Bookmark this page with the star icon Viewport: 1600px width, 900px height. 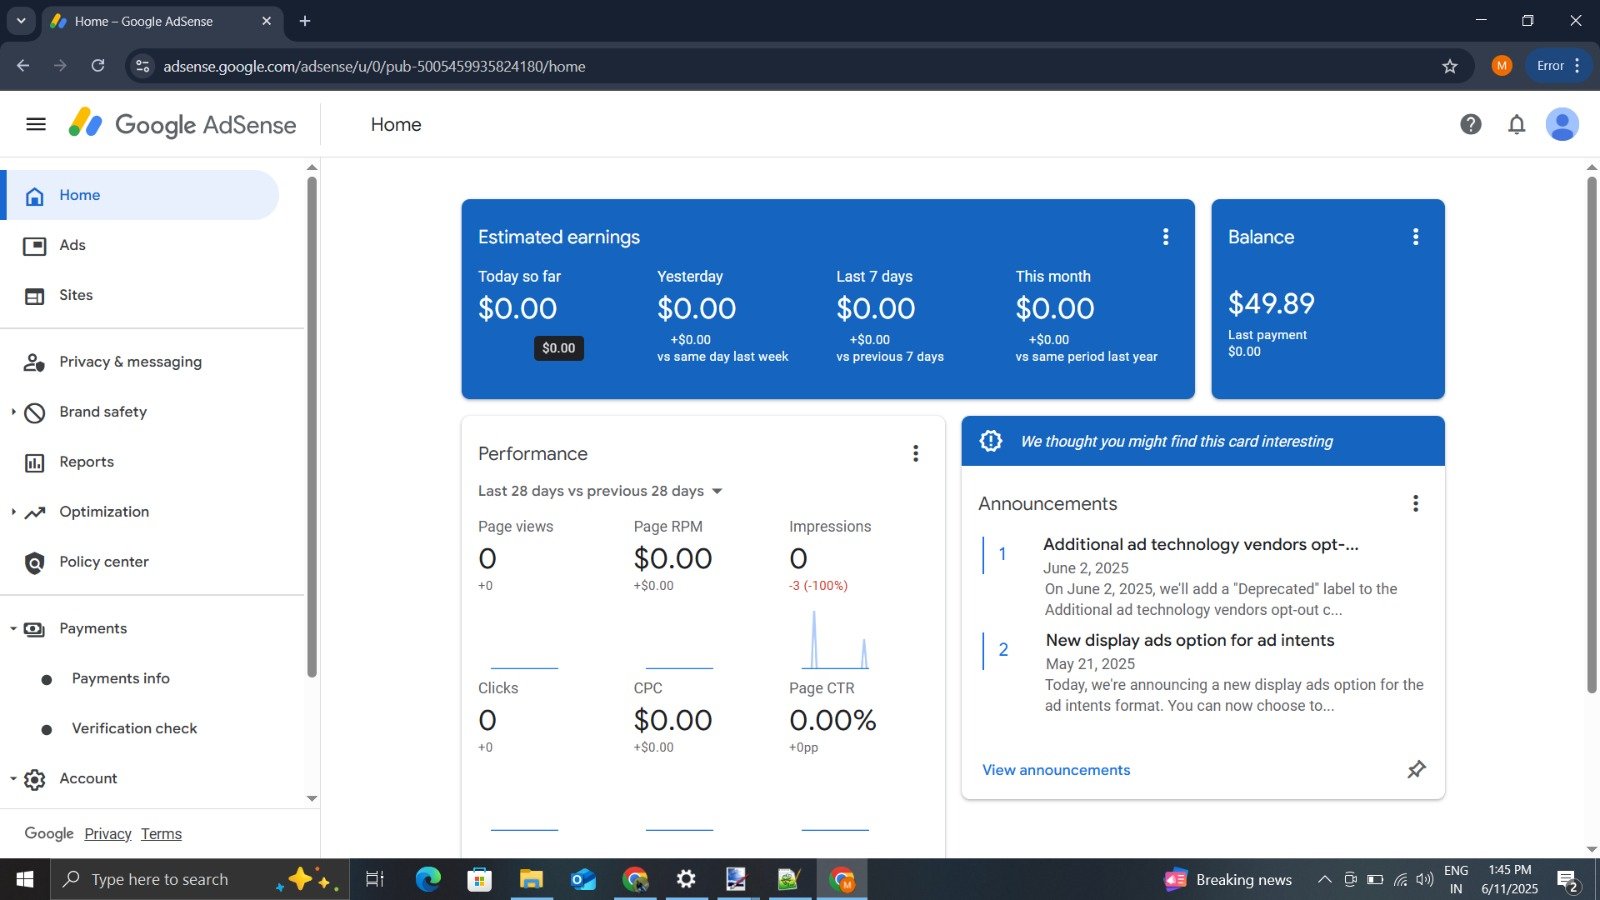[1450, 66]
